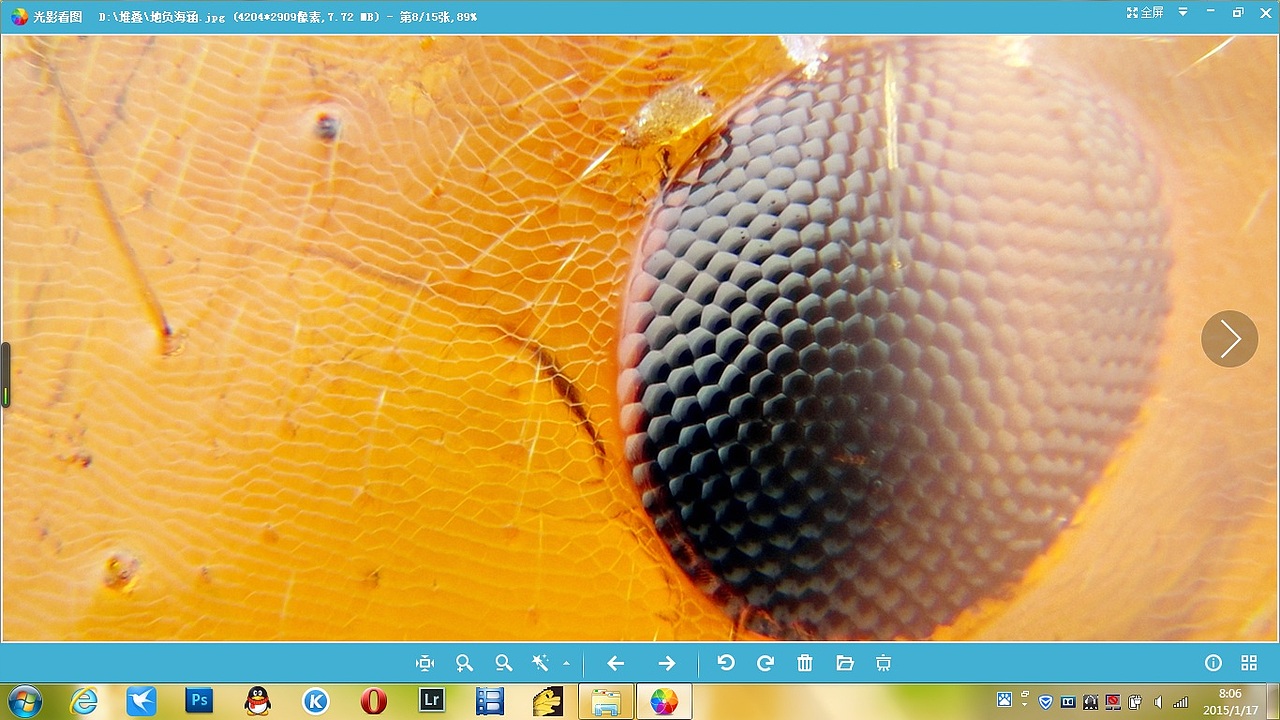Click the clock showing 8:06

[x=1230, y=694]
